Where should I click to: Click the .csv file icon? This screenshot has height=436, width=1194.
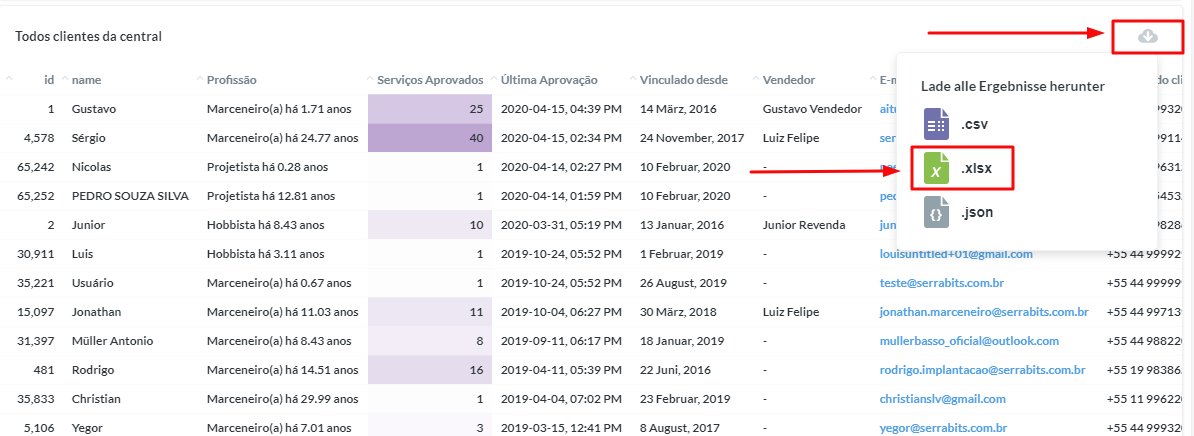pos(936,125)
